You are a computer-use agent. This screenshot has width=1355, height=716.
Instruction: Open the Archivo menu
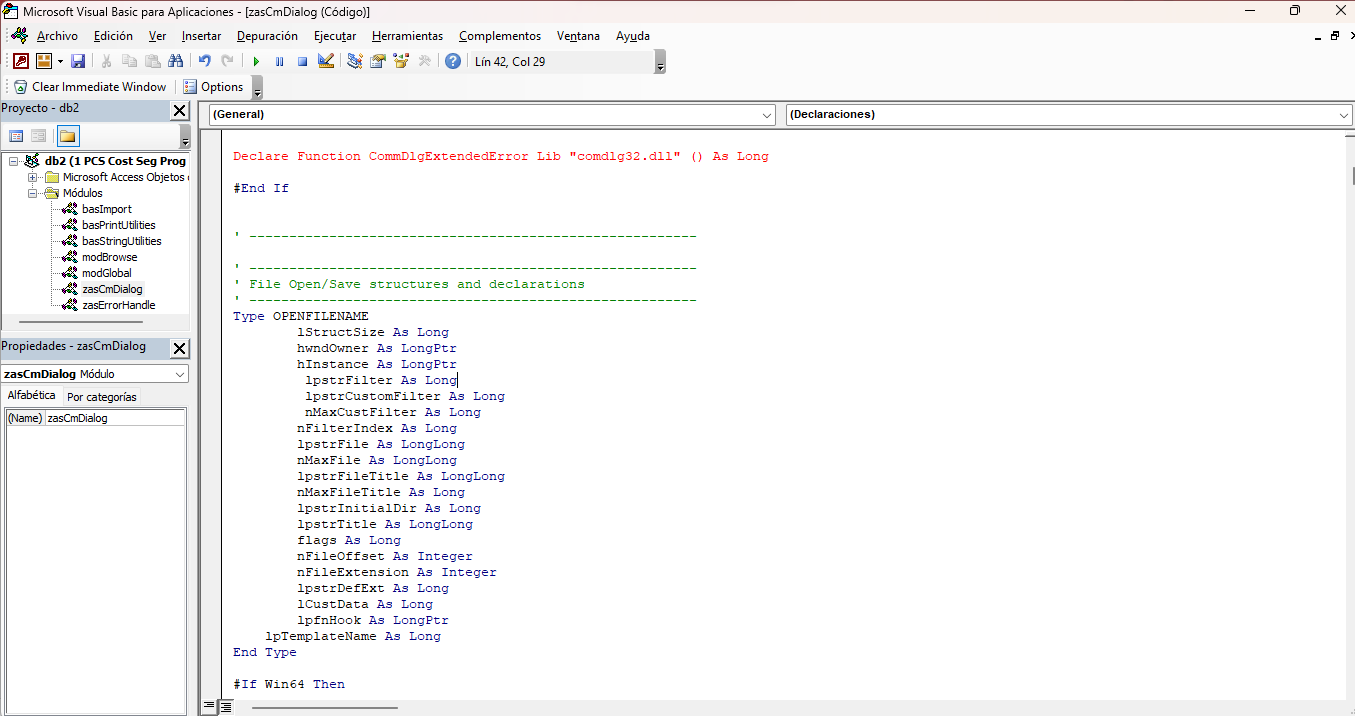pyautogui.click(x=57, y=36)
